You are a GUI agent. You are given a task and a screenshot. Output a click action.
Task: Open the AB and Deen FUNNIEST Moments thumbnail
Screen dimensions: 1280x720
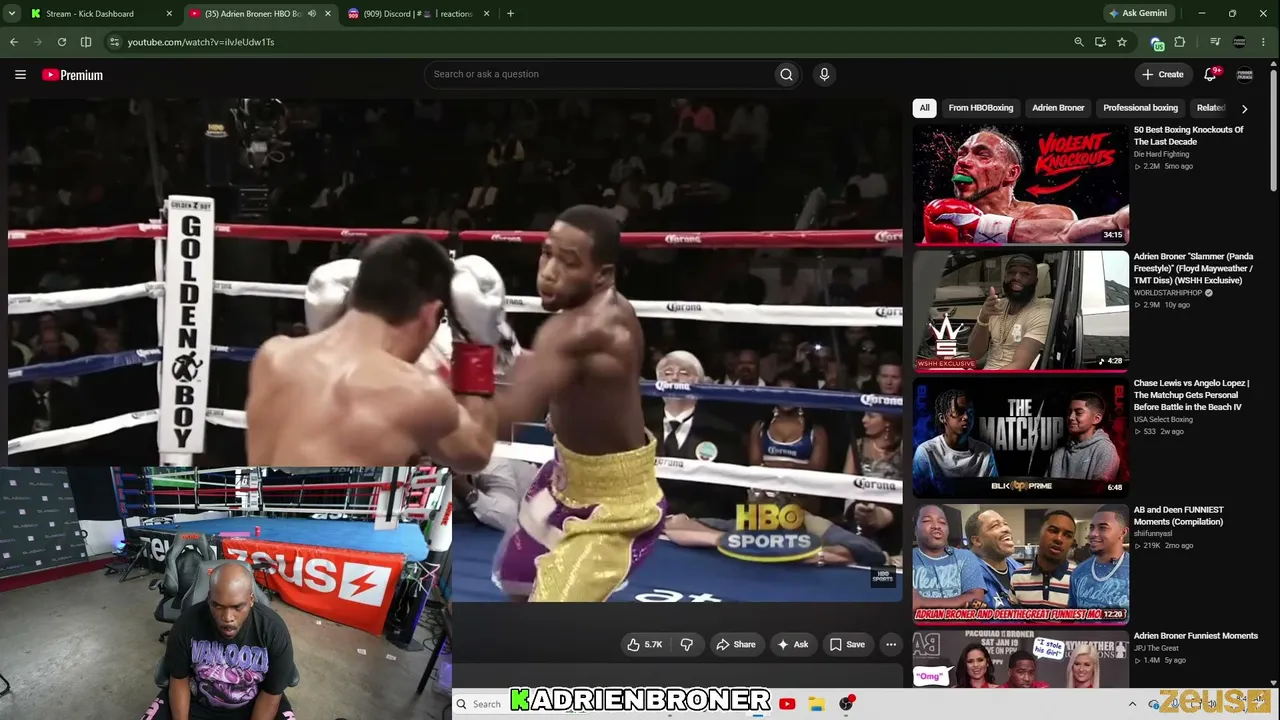point(1020,564)
